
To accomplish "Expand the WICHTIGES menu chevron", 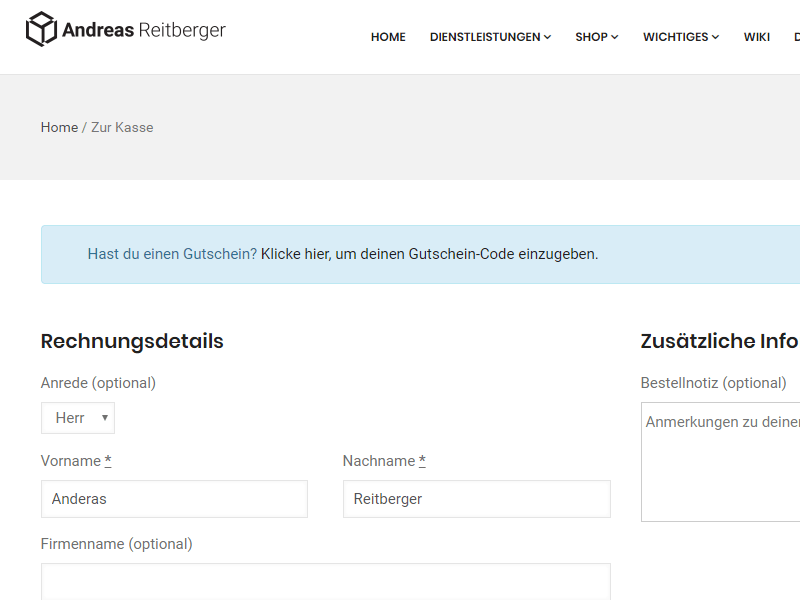I will (x=715, y=37).
